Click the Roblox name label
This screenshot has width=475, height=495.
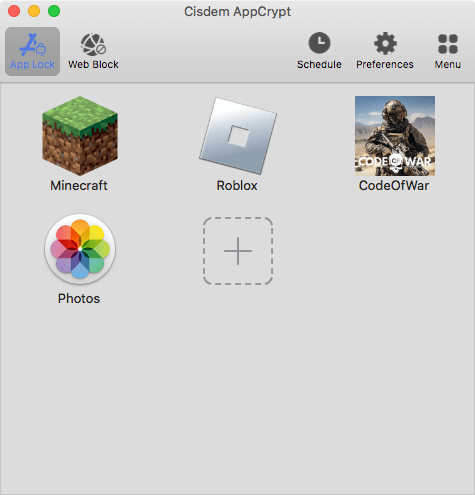(x=237, y=186)
